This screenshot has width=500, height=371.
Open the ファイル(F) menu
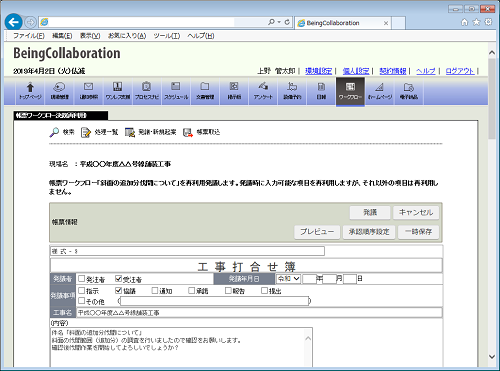[29, 36]
